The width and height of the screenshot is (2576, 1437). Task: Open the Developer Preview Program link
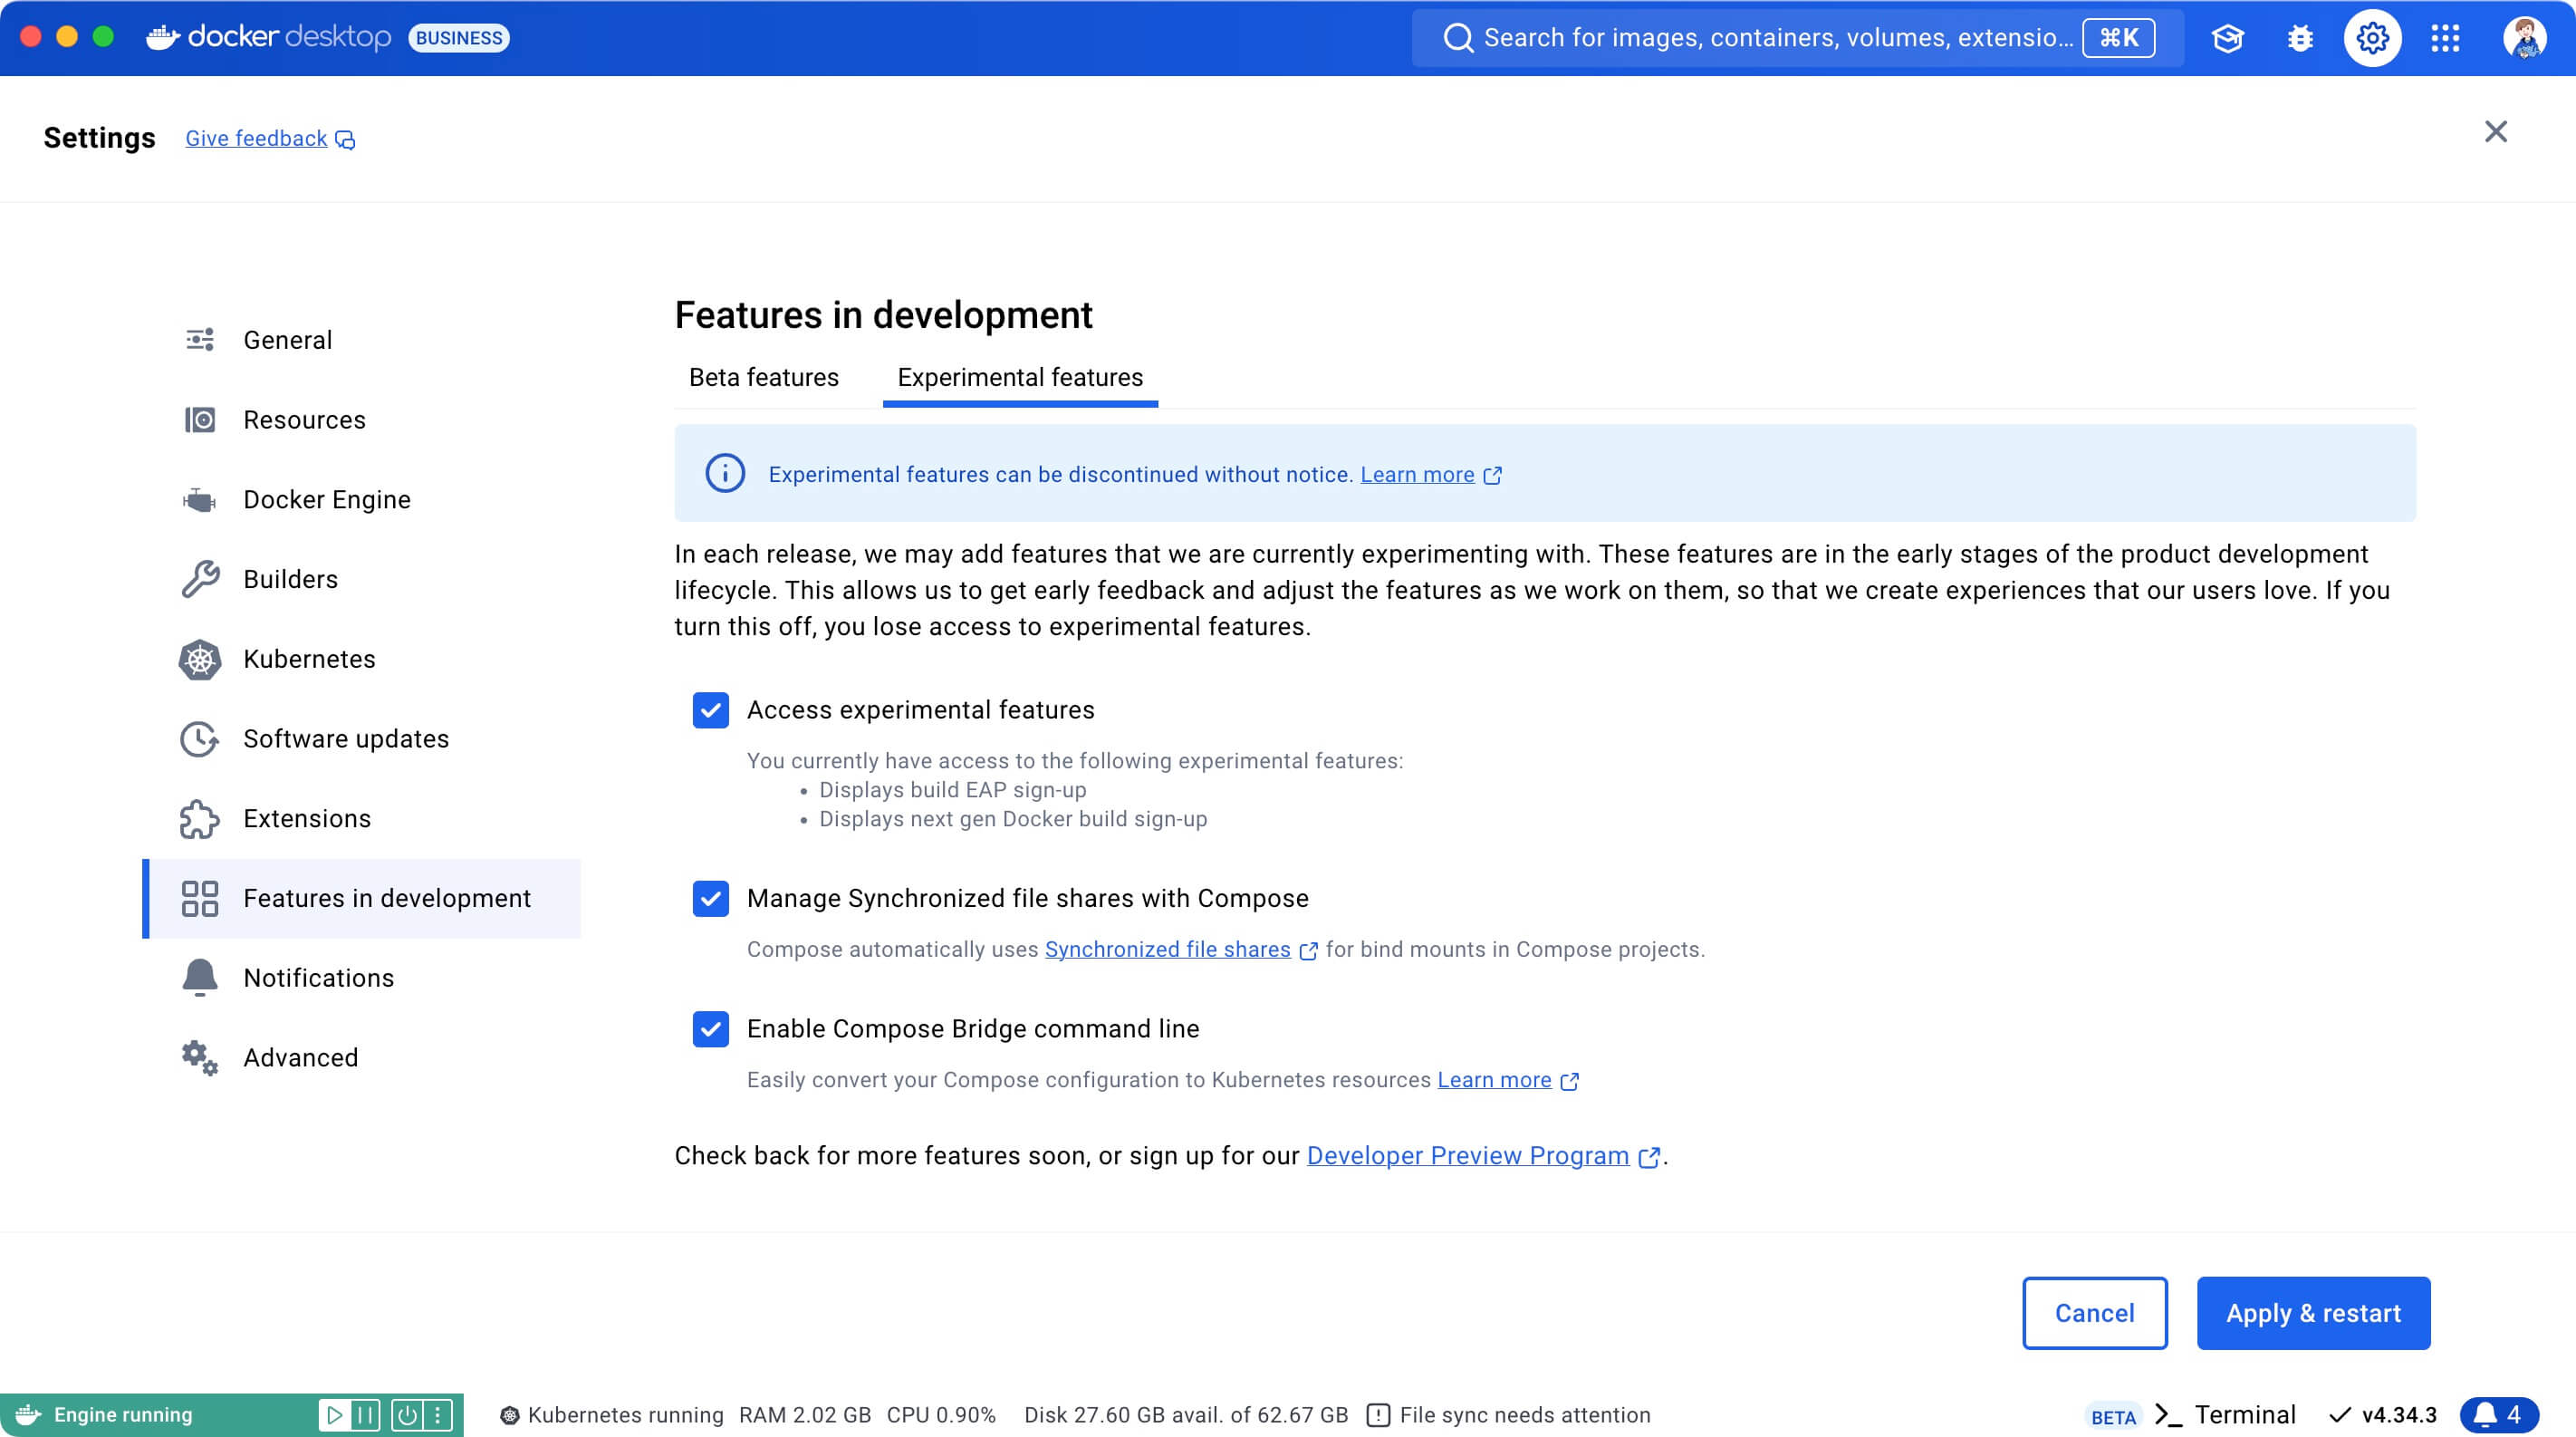pos(1467,1155)
